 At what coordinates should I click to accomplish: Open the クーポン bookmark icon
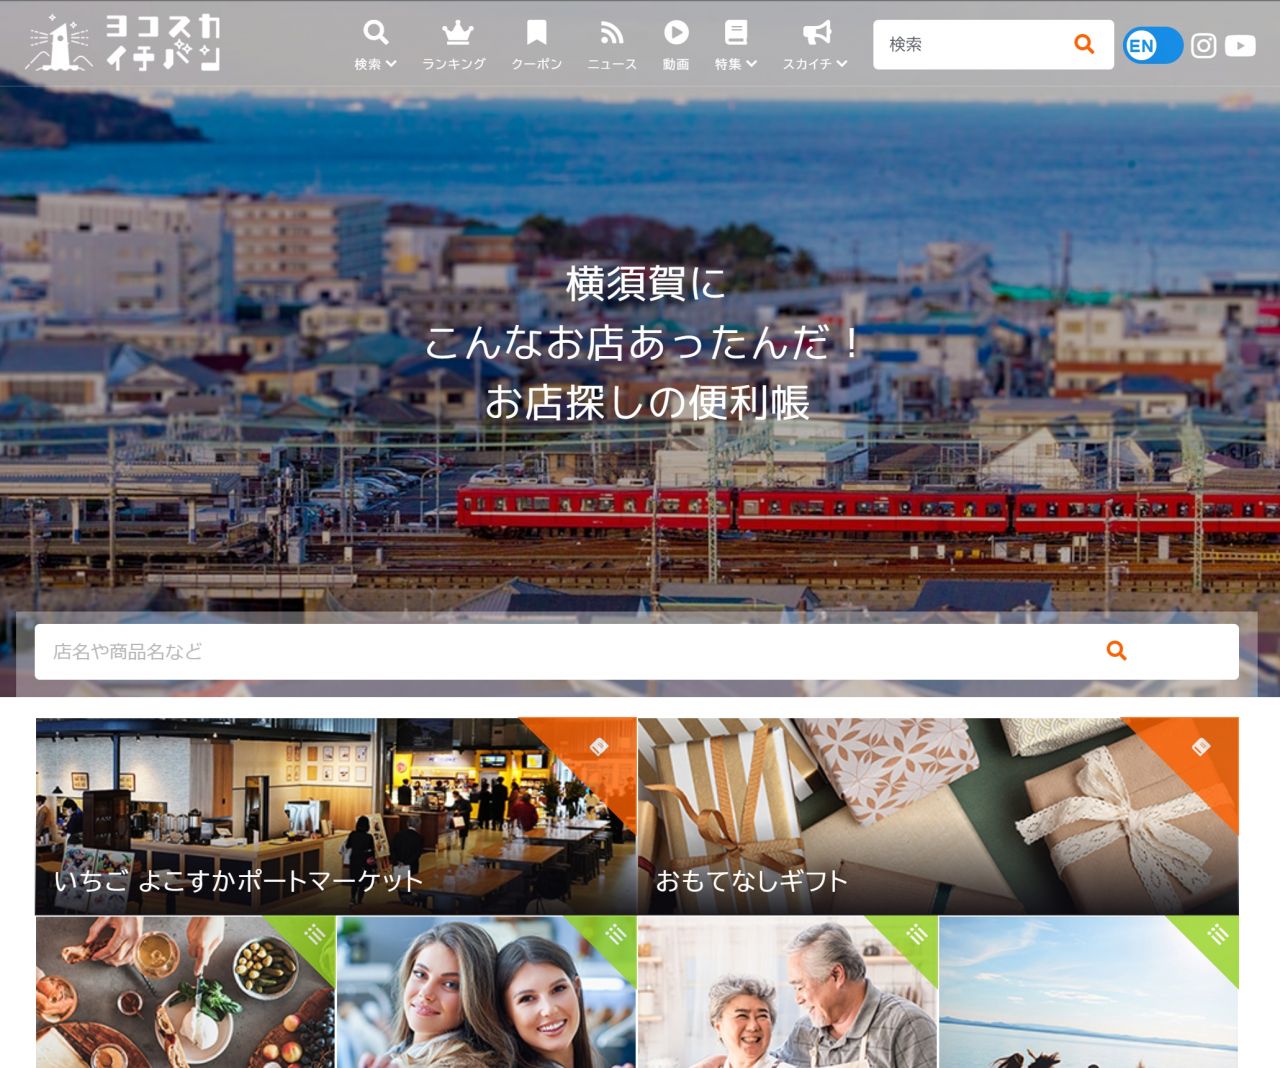coord(536,33)
